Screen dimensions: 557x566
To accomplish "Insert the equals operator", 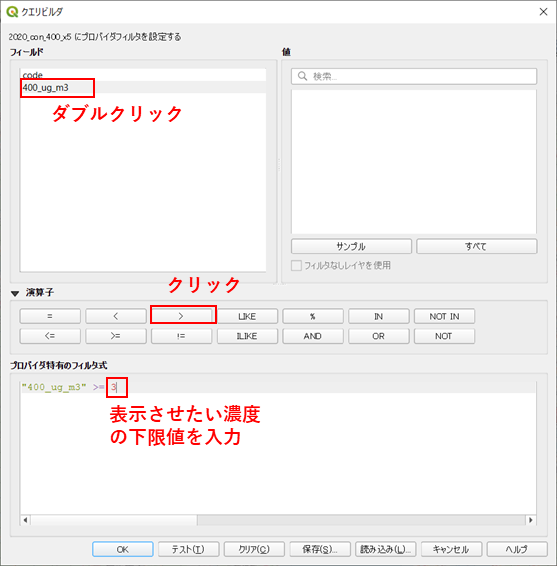I will (x=50, y=316).
